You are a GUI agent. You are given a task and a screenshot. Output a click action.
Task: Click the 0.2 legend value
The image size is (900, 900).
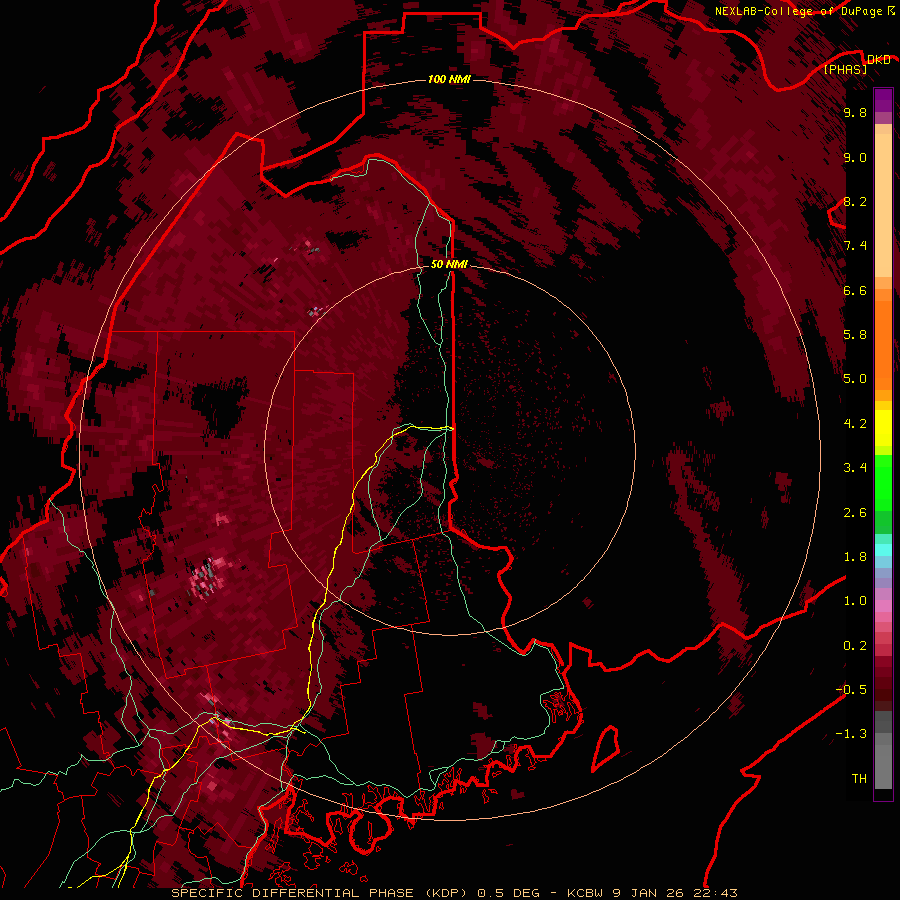tap(855, 646)
